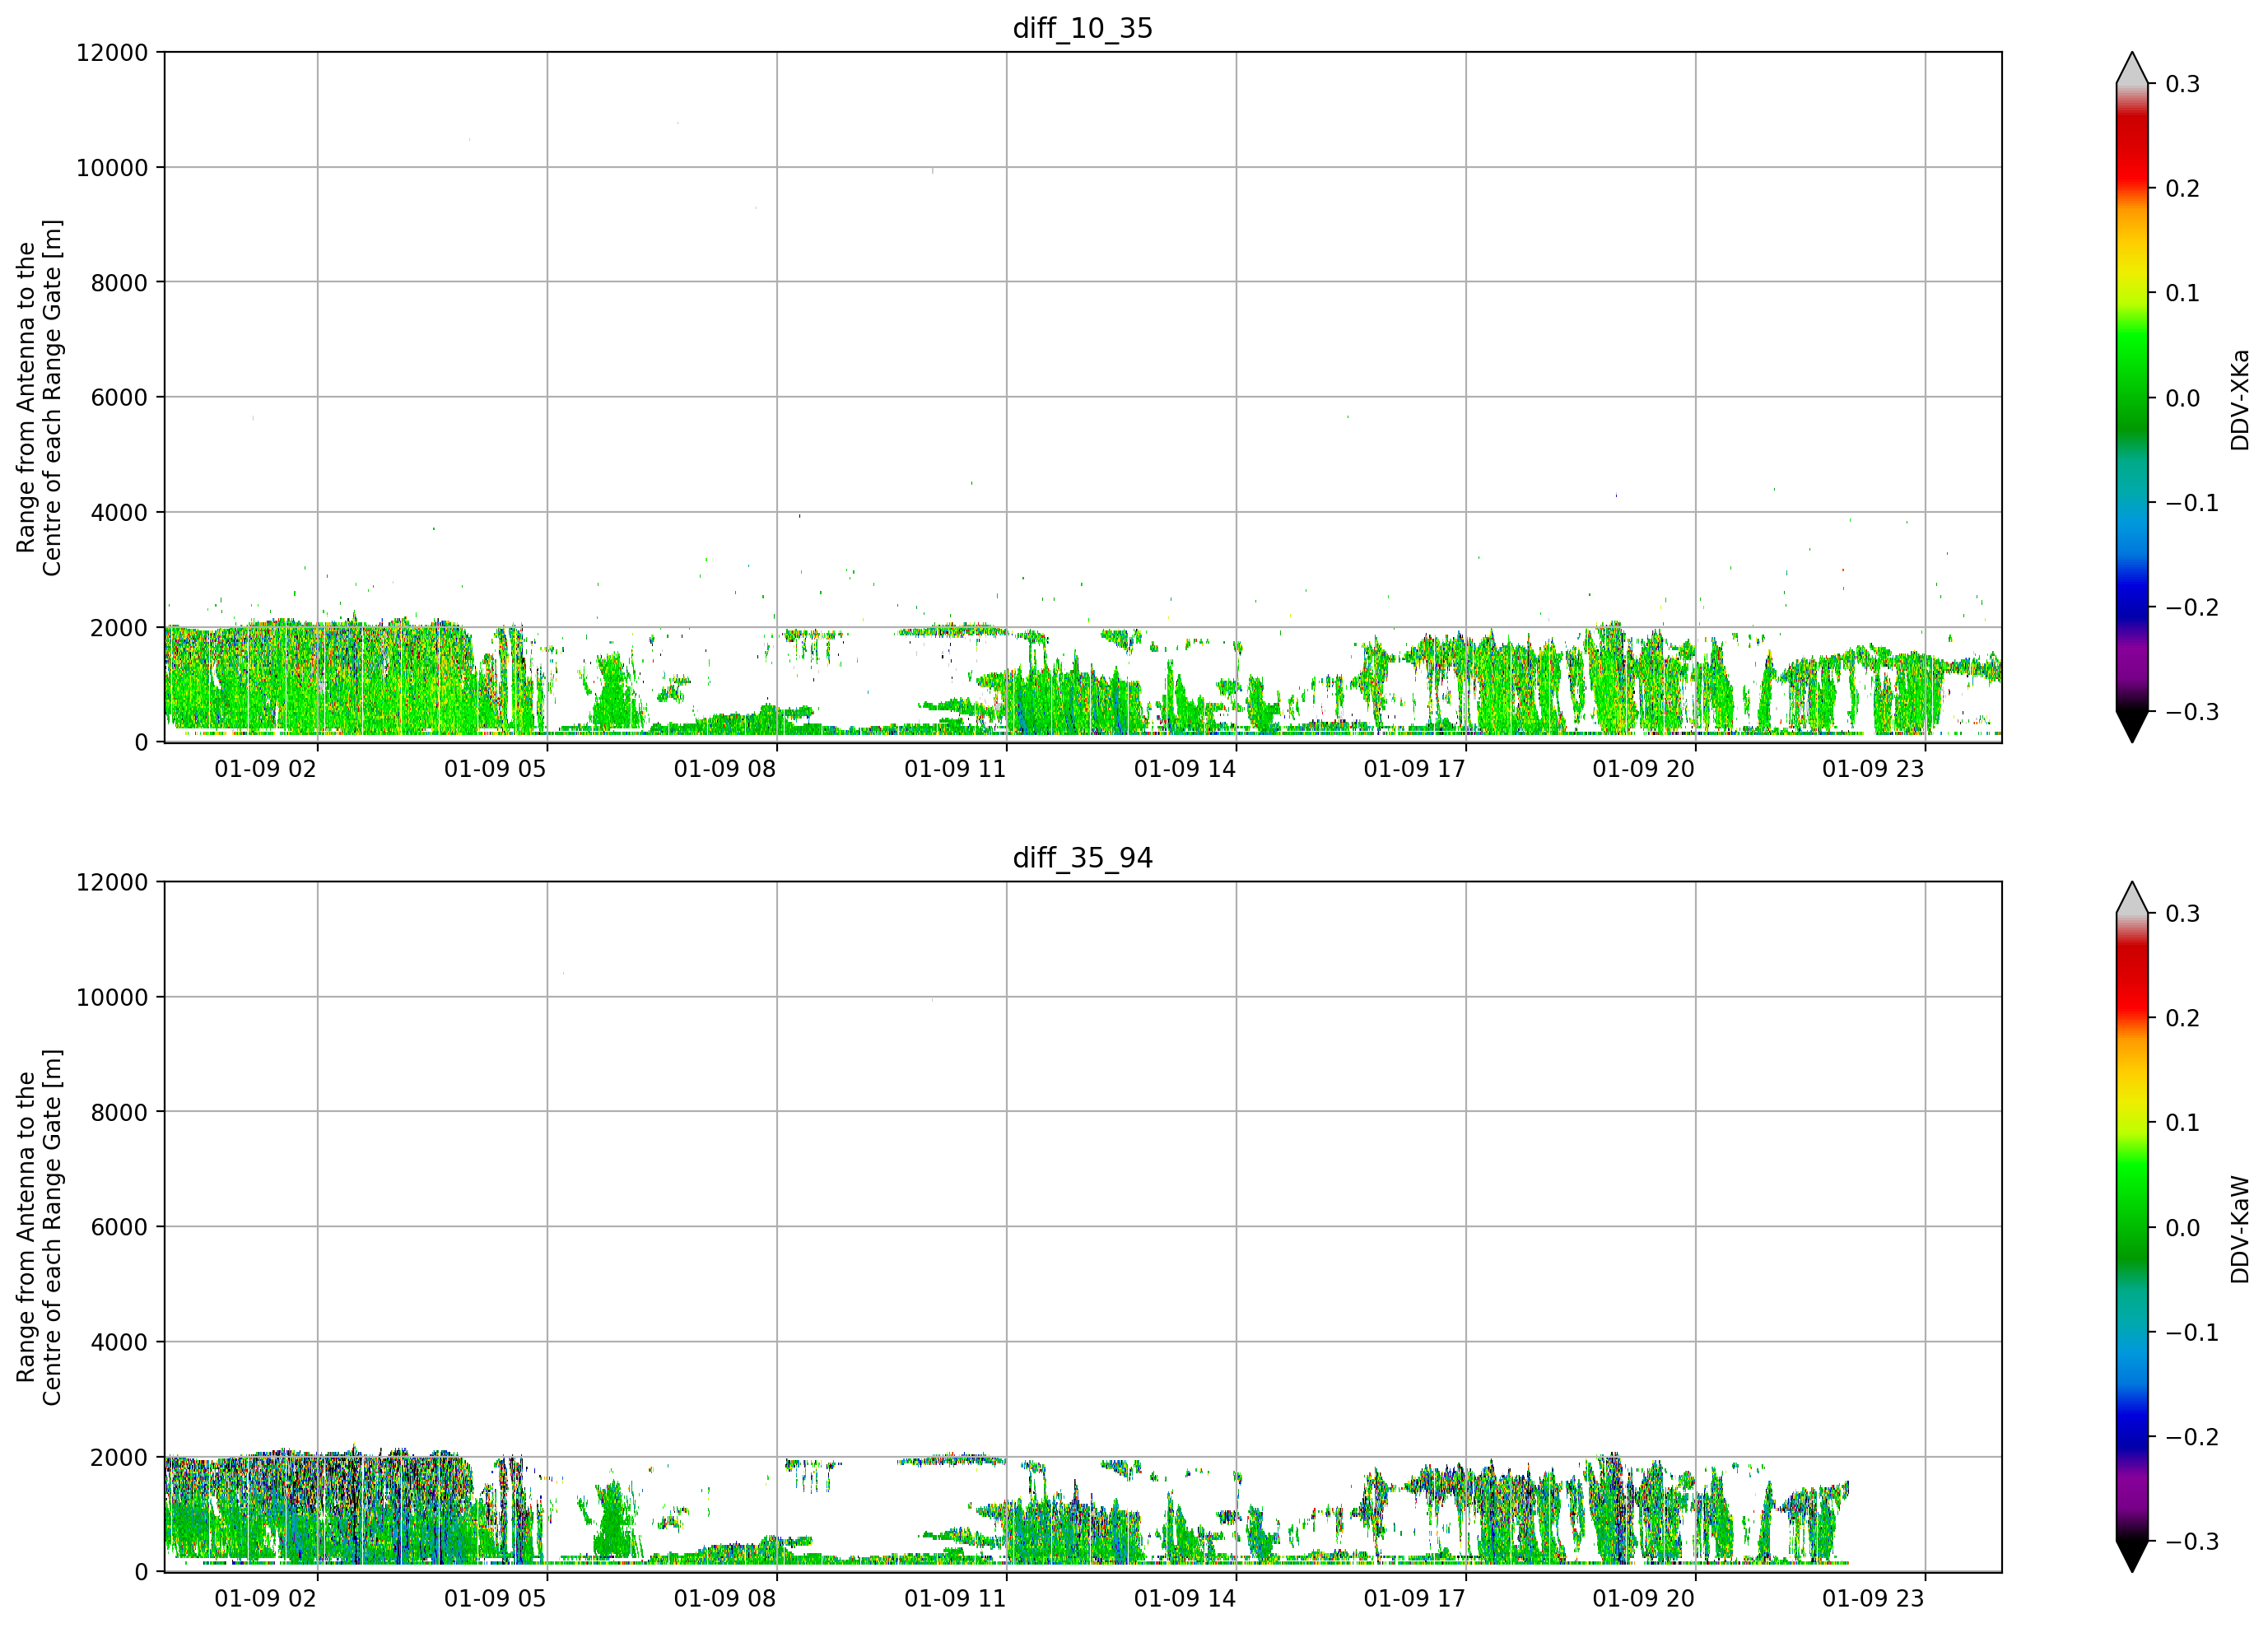This screenshot has height=1628, width=2268.
Task: Click the 0.2 tick on the DDV-XKa colorbar
Action: [2183, 189]
